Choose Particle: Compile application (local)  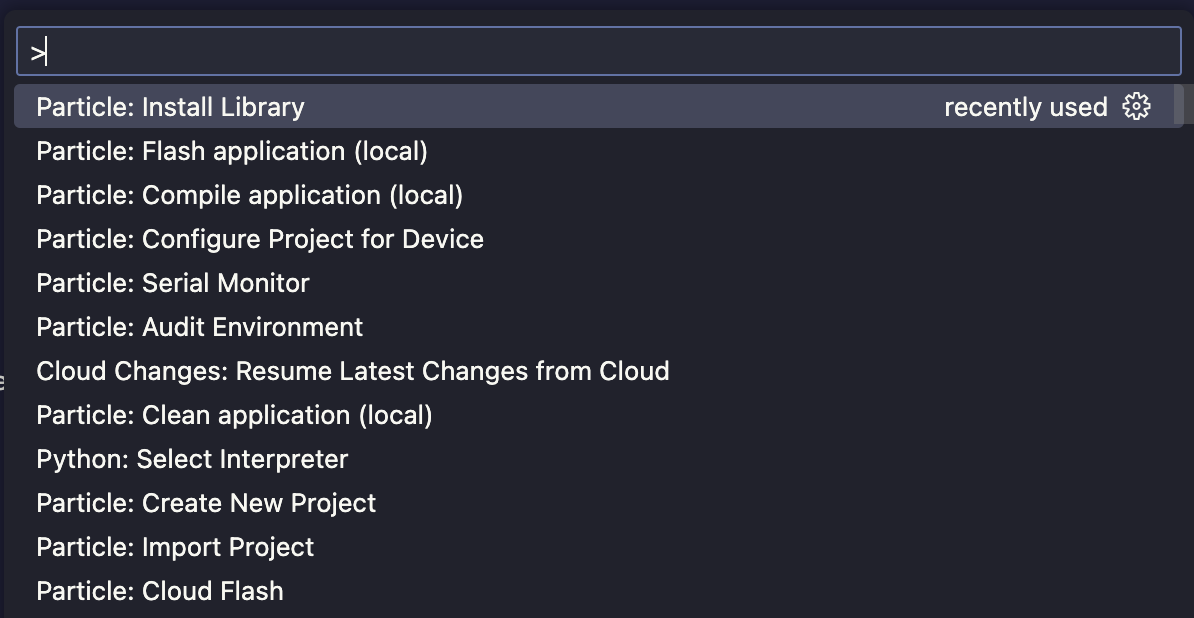pyautogui.click(x=249, y=195)
